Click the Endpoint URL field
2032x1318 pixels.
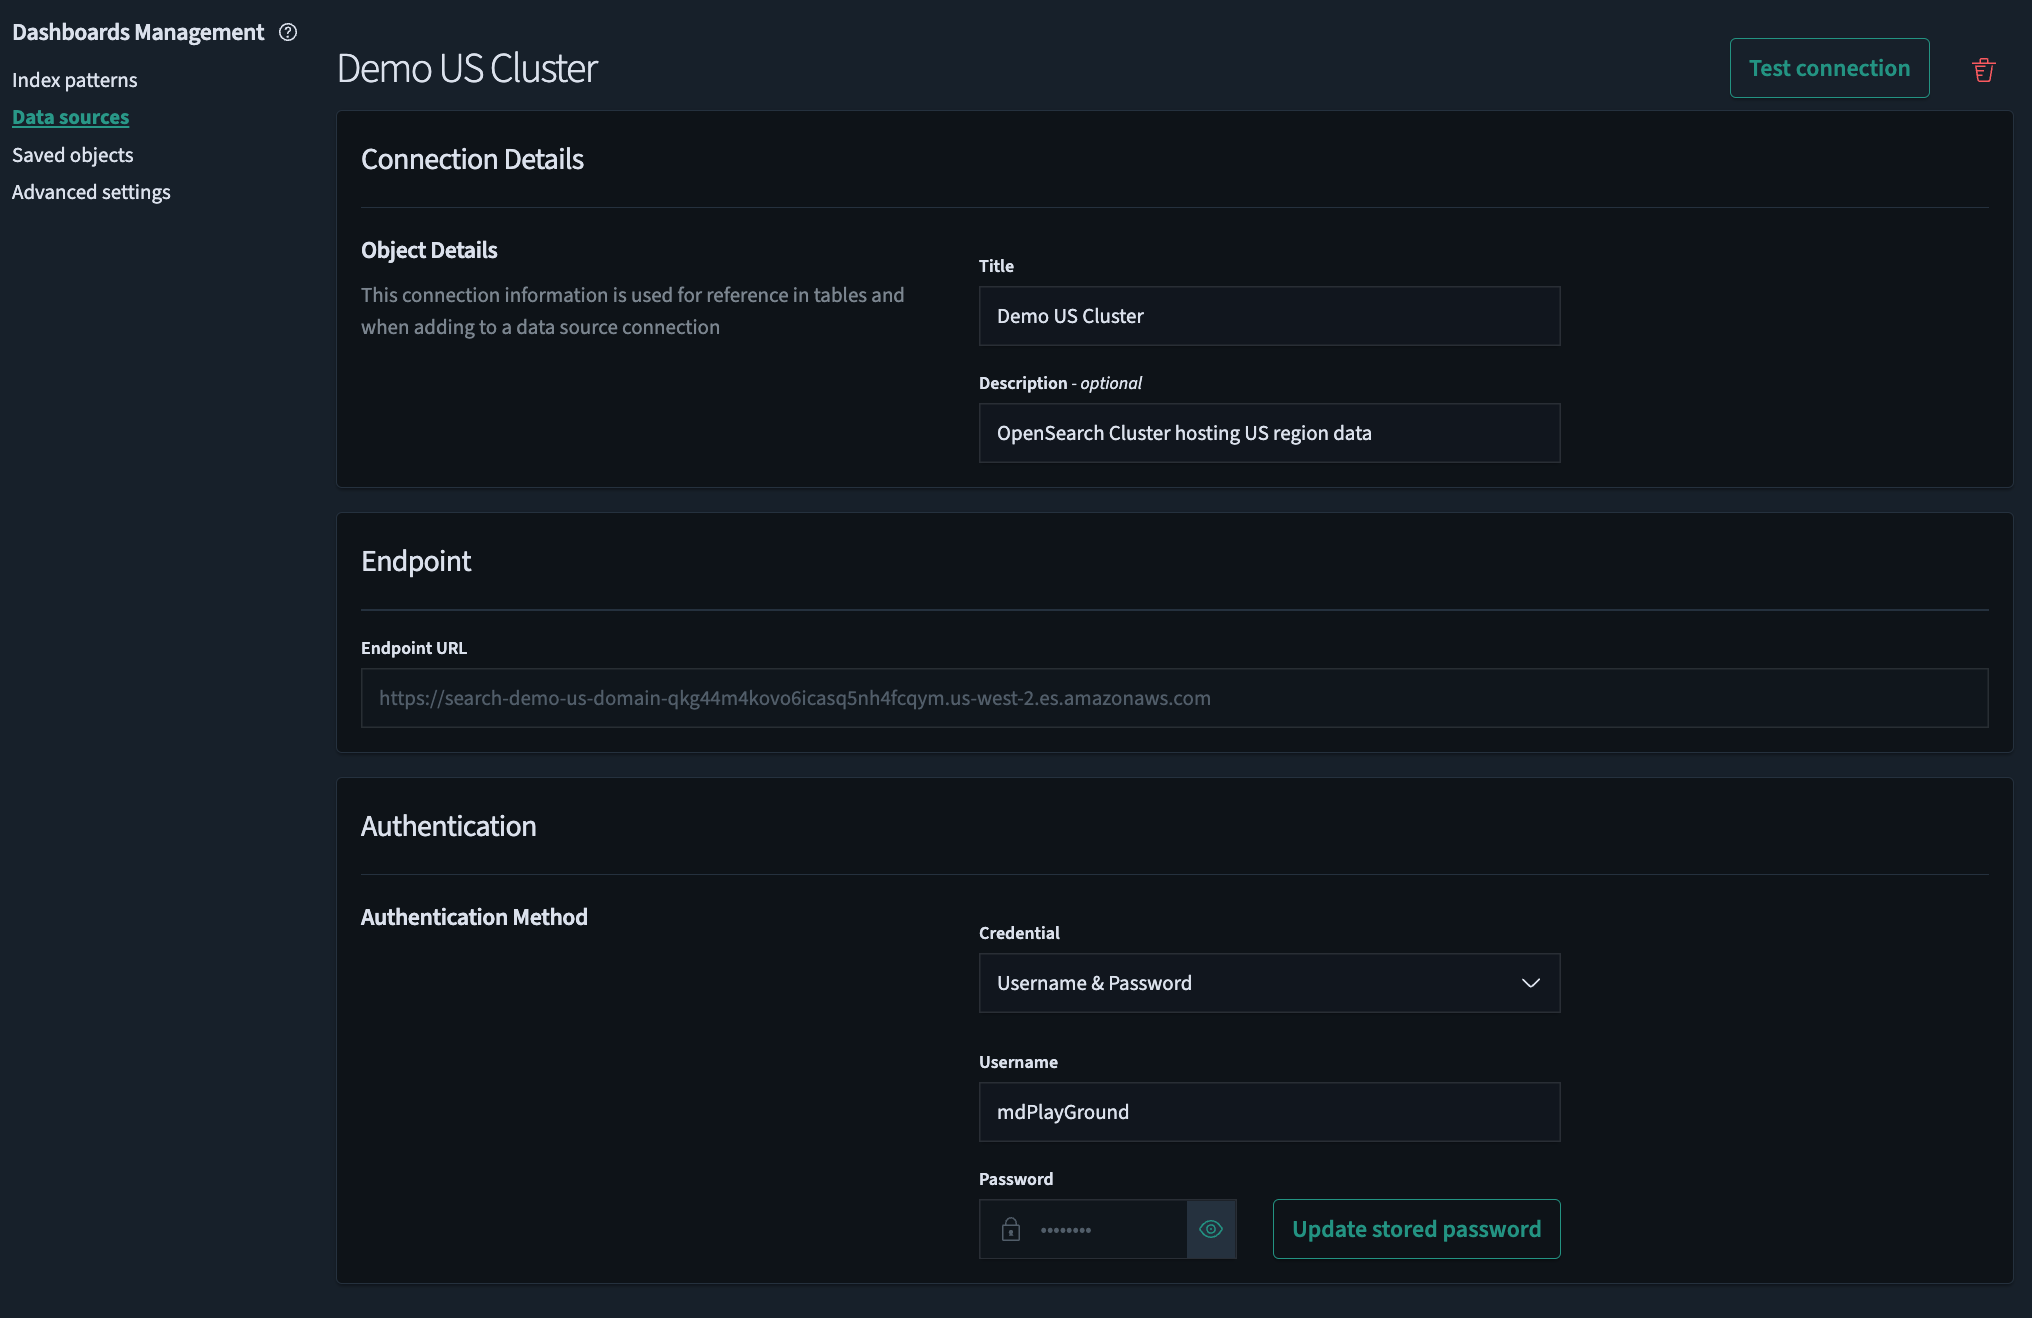(1174, 698)
